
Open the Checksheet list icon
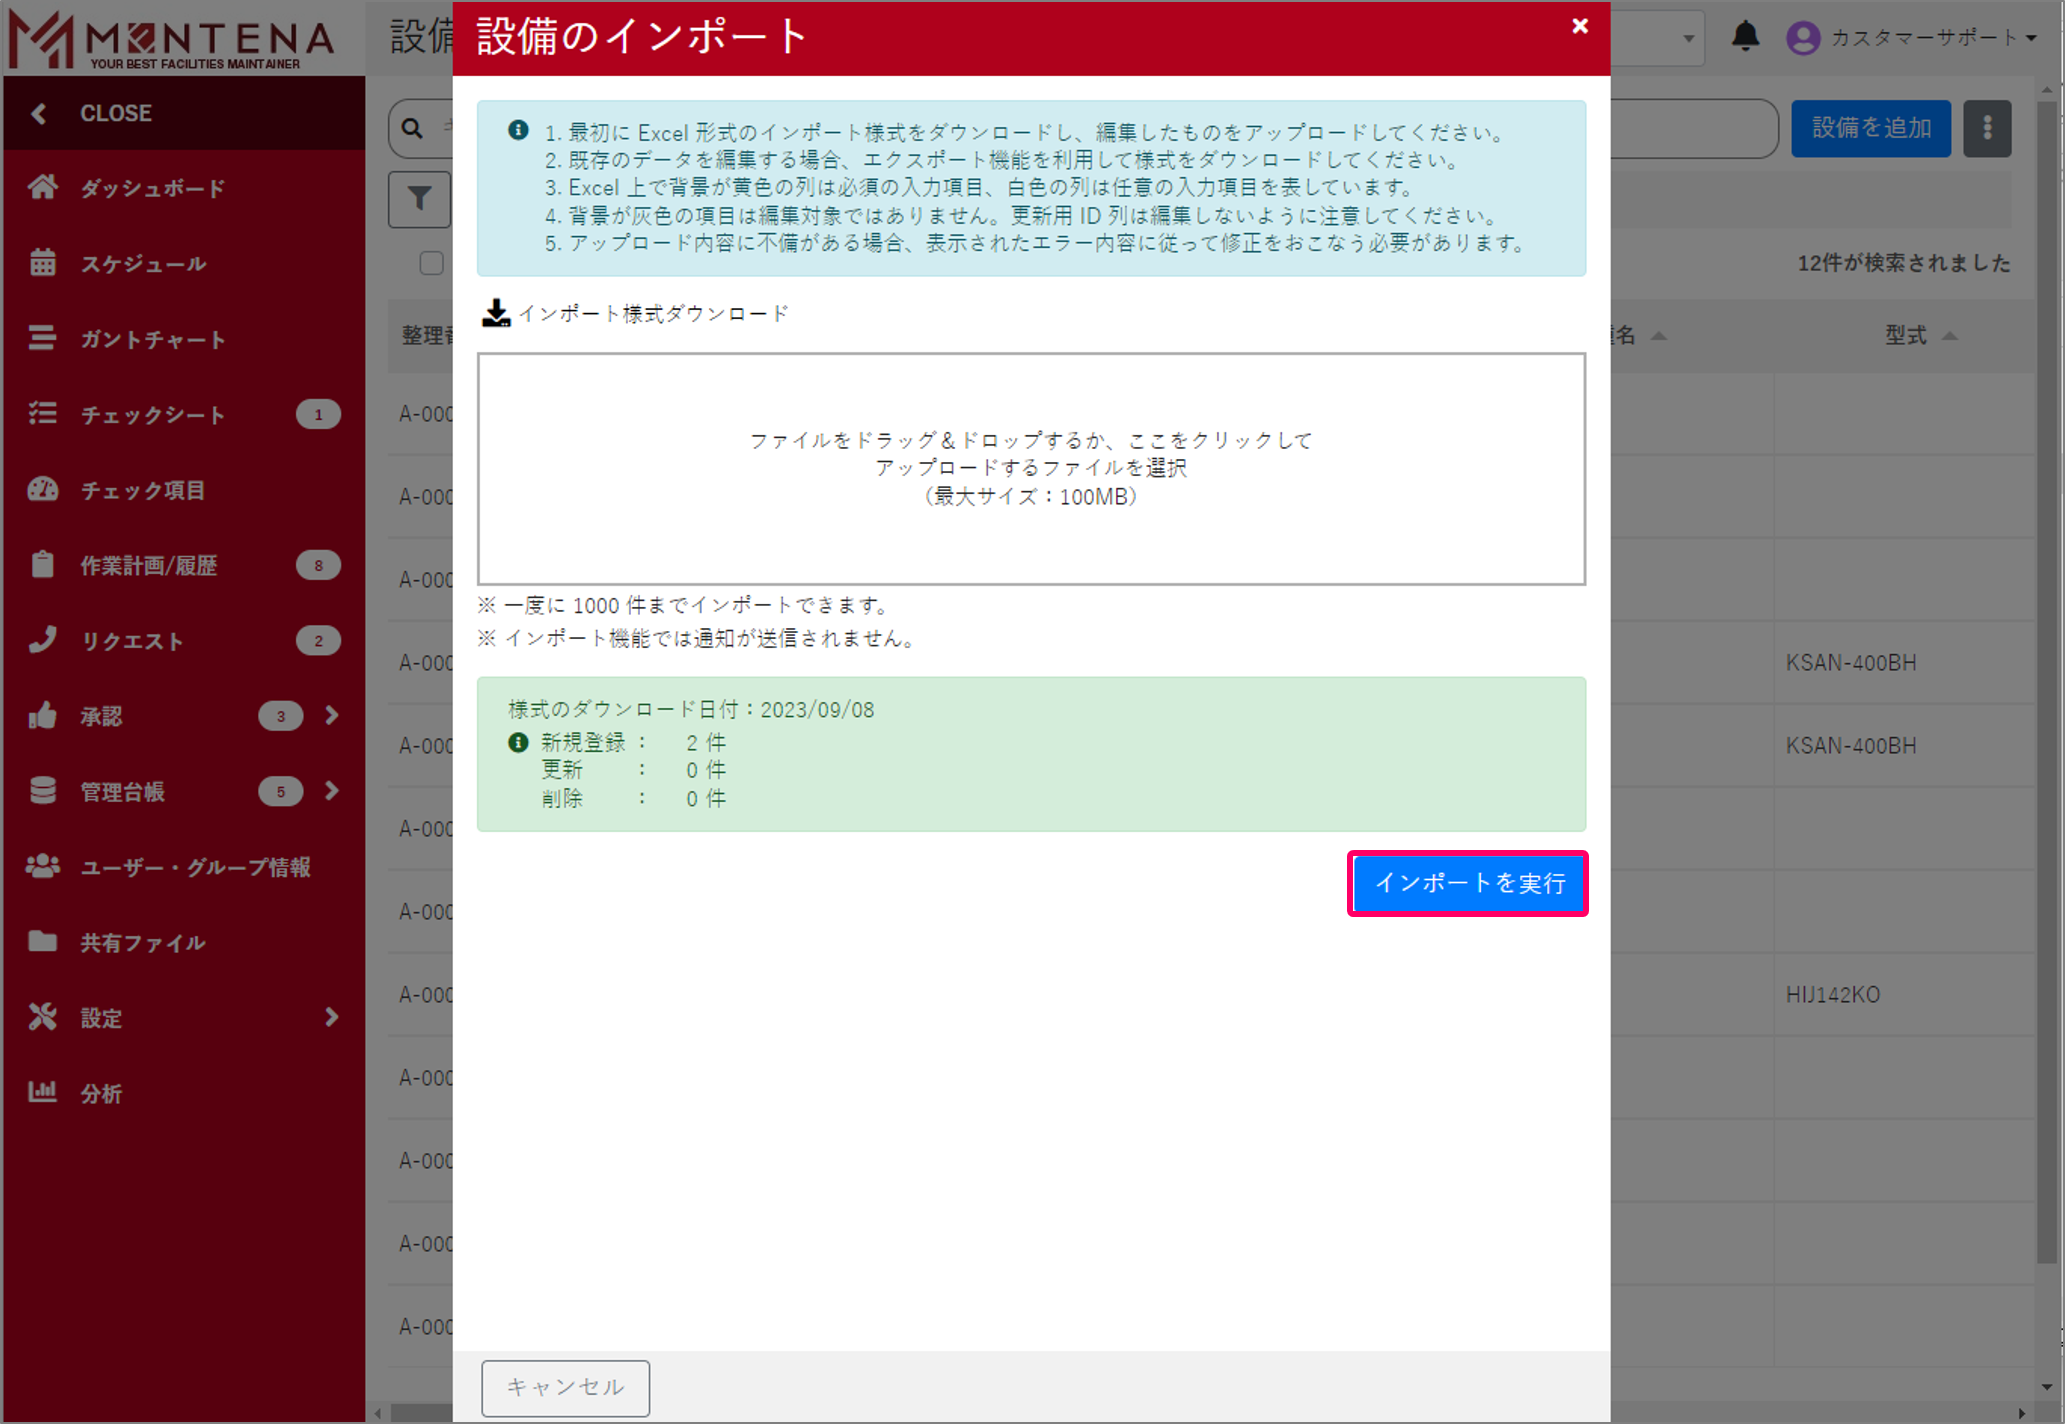42,414
